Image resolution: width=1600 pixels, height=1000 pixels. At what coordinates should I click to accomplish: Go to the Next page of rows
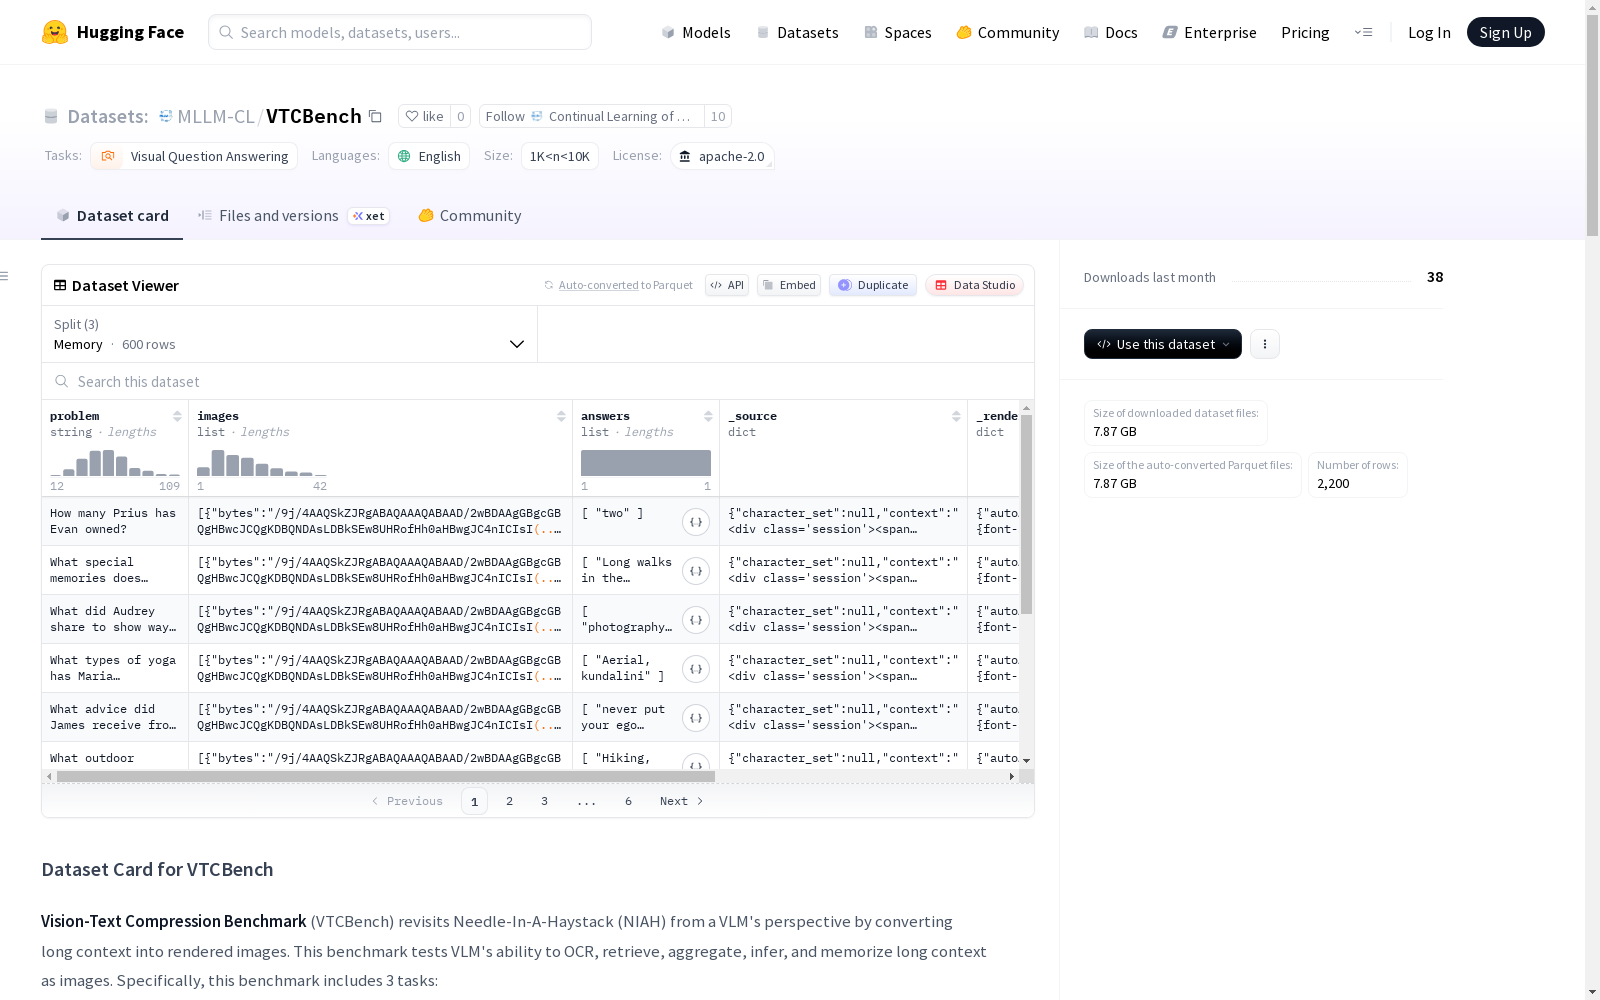[x=682, y=801]
